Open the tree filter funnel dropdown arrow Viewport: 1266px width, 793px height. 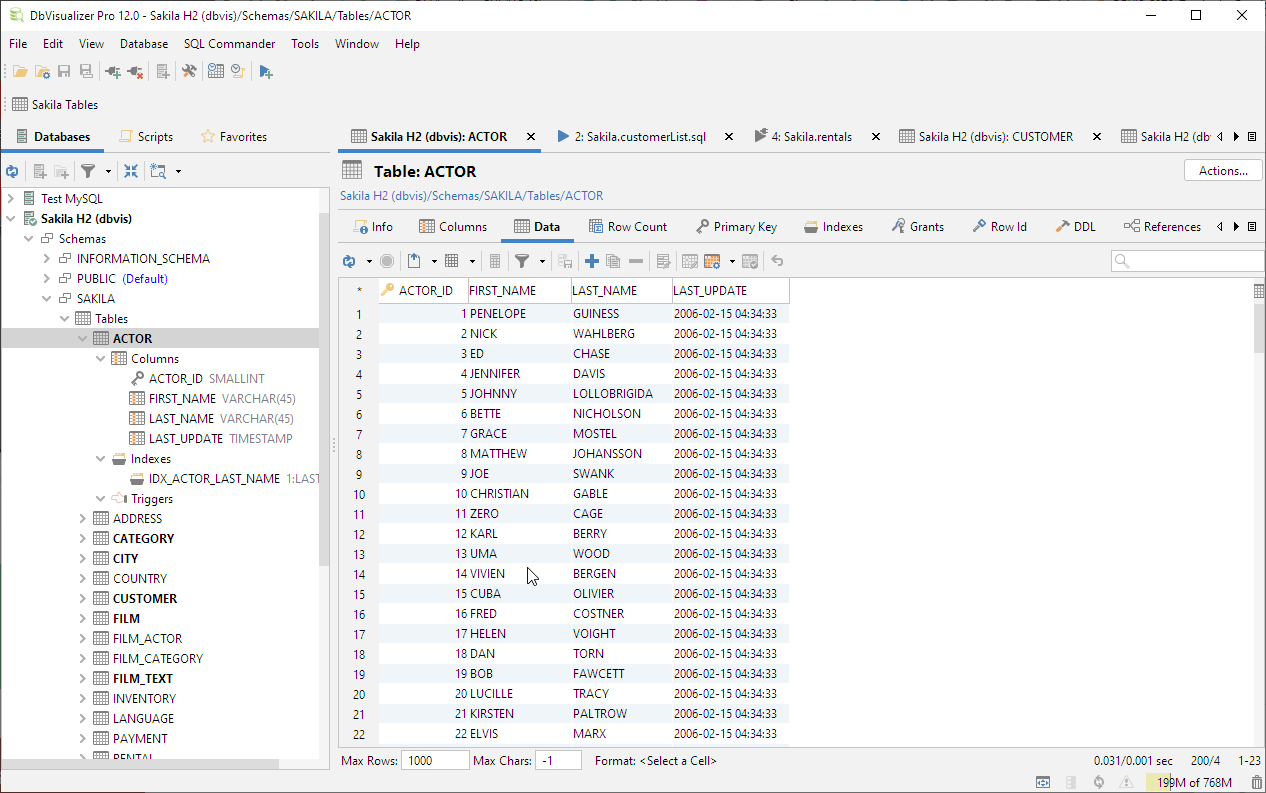[x=108, y=171]
